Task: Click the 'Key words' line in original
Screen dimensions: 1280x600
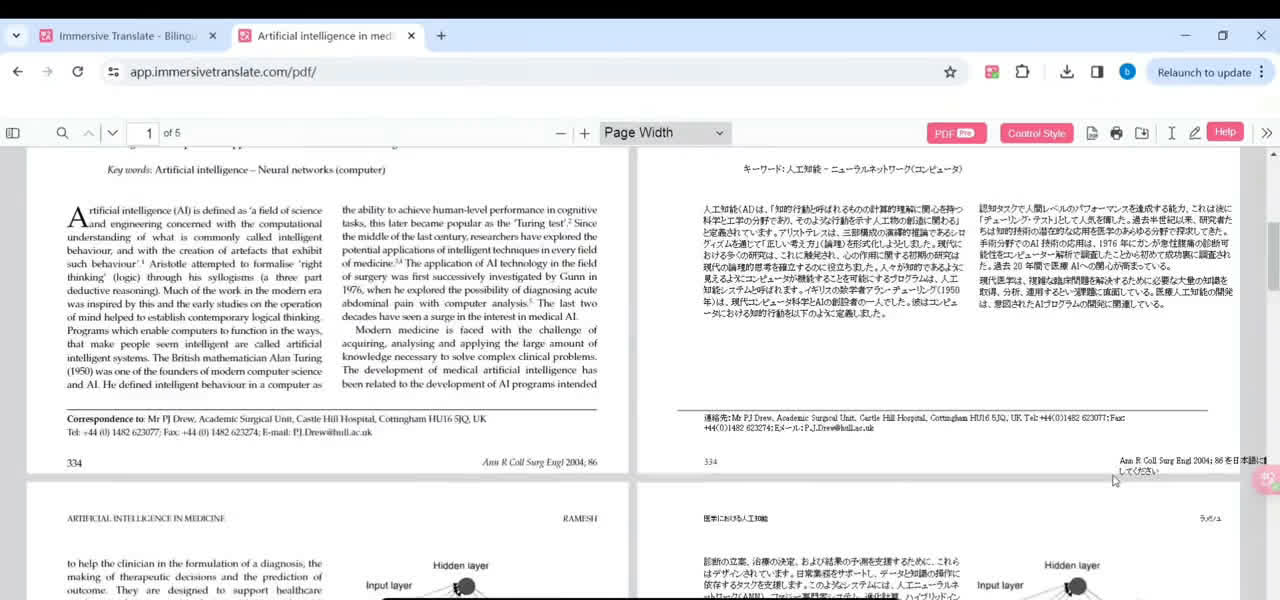Action: [246, 170]
